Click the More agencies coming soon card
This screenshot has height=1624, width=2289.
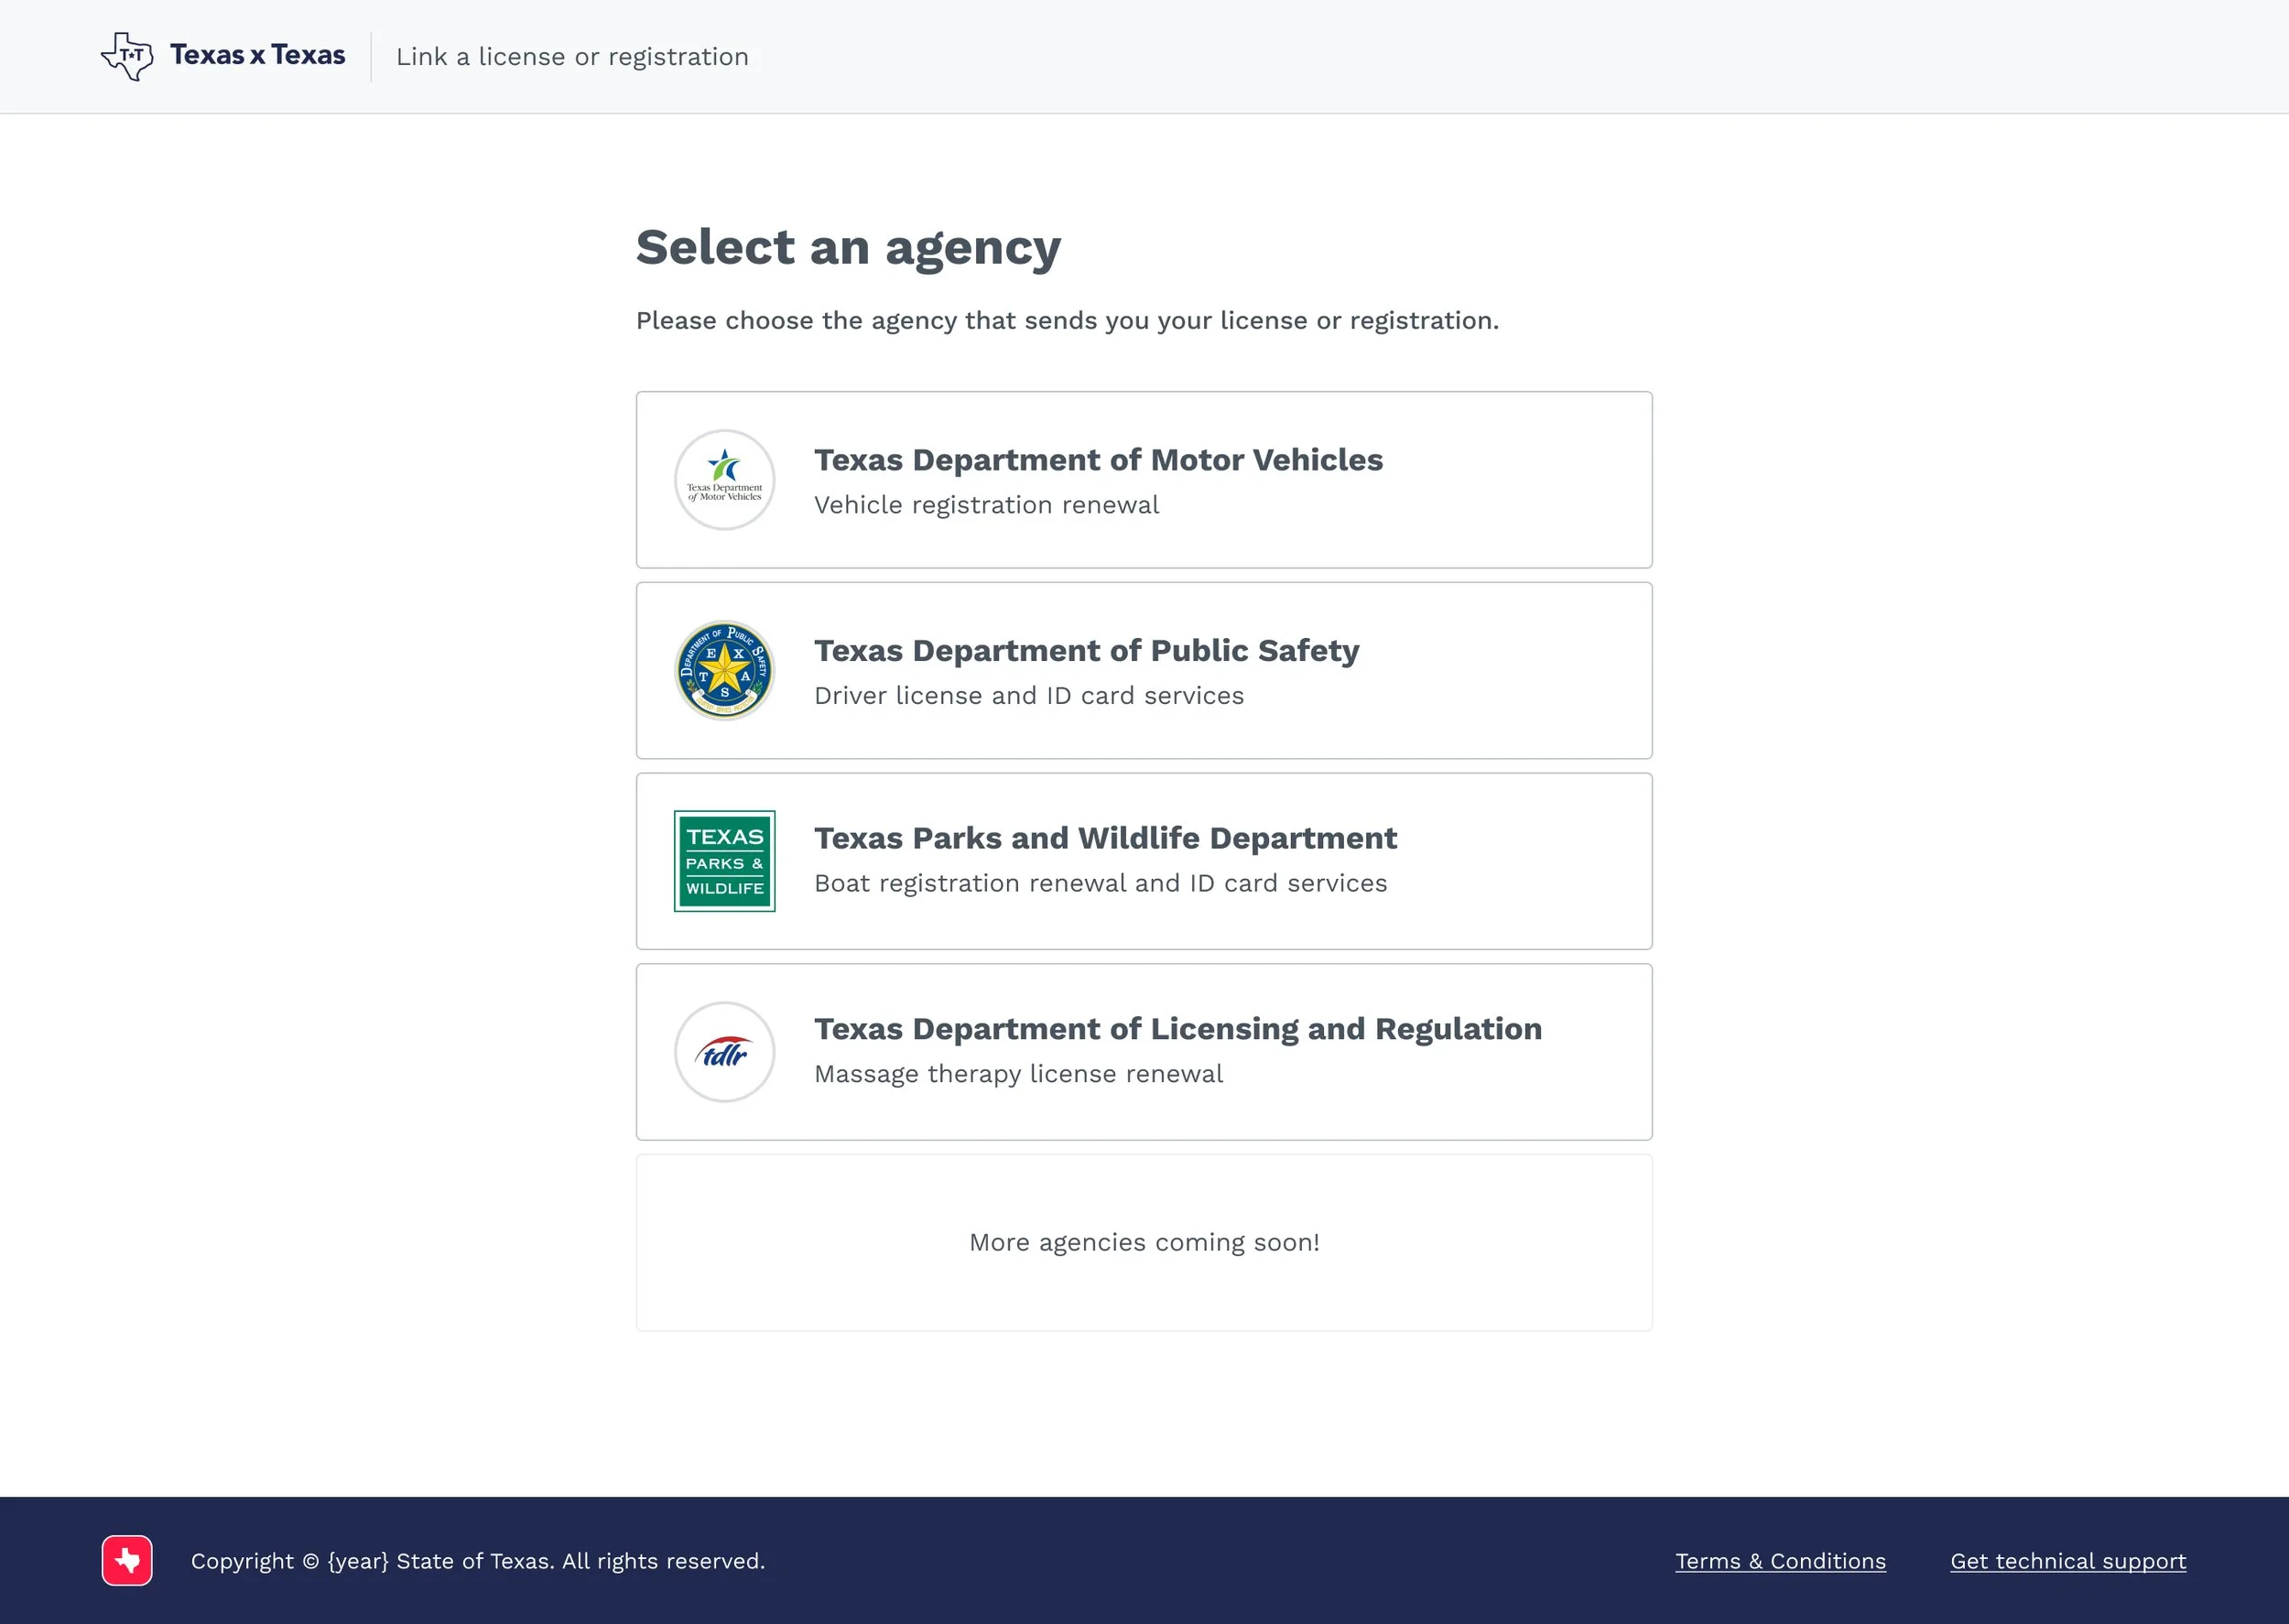point(1143,1242)
